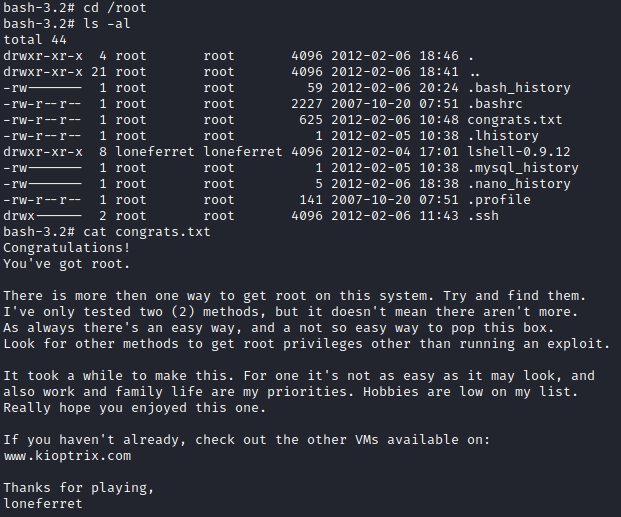Viewport: 621px width, 517px height.
Task: Click the 'cd /root' command text
Action: click(114, 8)
